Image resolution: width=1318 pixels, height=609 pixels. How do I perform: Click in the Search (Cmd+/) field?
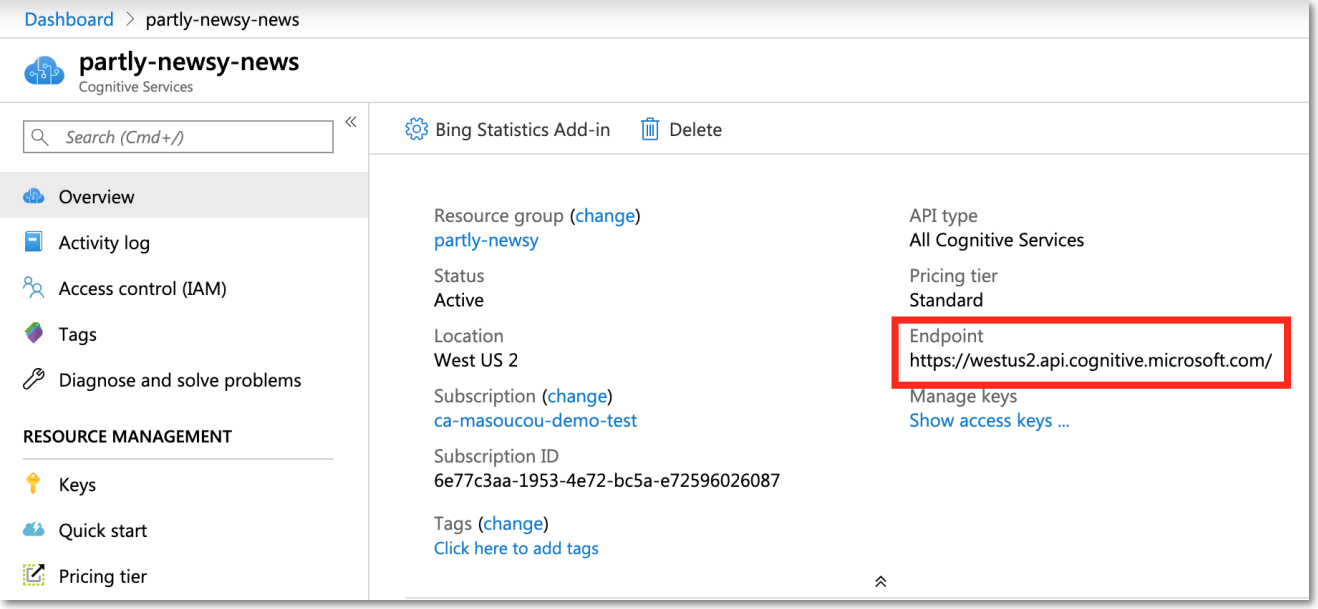[178, 137]
